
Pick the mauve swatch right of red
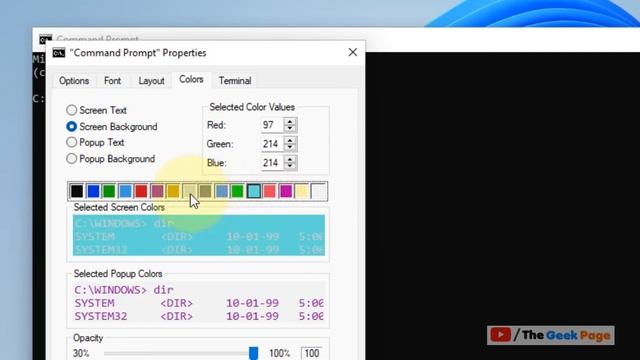pyautogui.click(x=157, y=191)
